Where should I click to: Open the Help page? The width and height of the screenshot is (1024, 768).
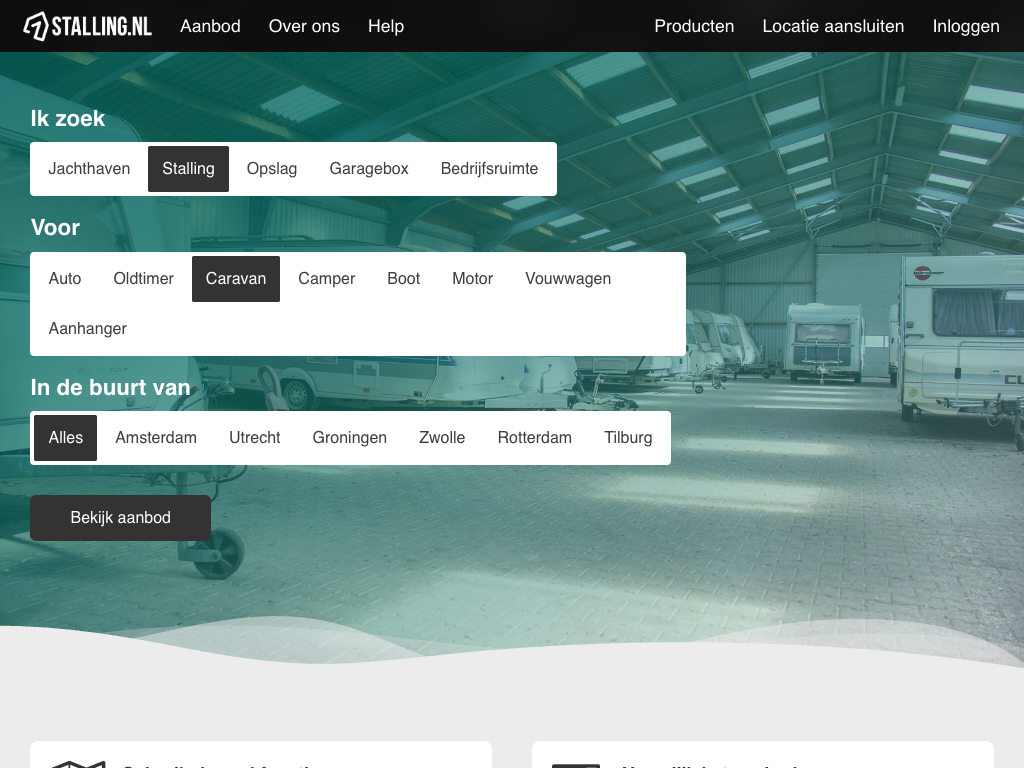click(x=386, y=26)
